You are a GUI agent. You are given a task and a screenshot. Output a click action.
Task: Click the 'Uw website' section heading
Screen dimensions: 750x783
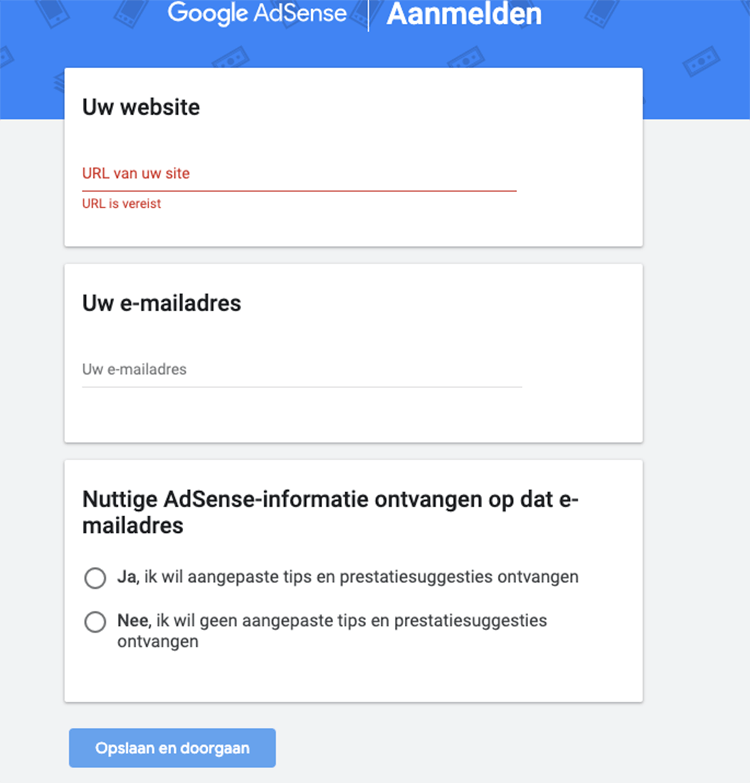coord(141,107)
